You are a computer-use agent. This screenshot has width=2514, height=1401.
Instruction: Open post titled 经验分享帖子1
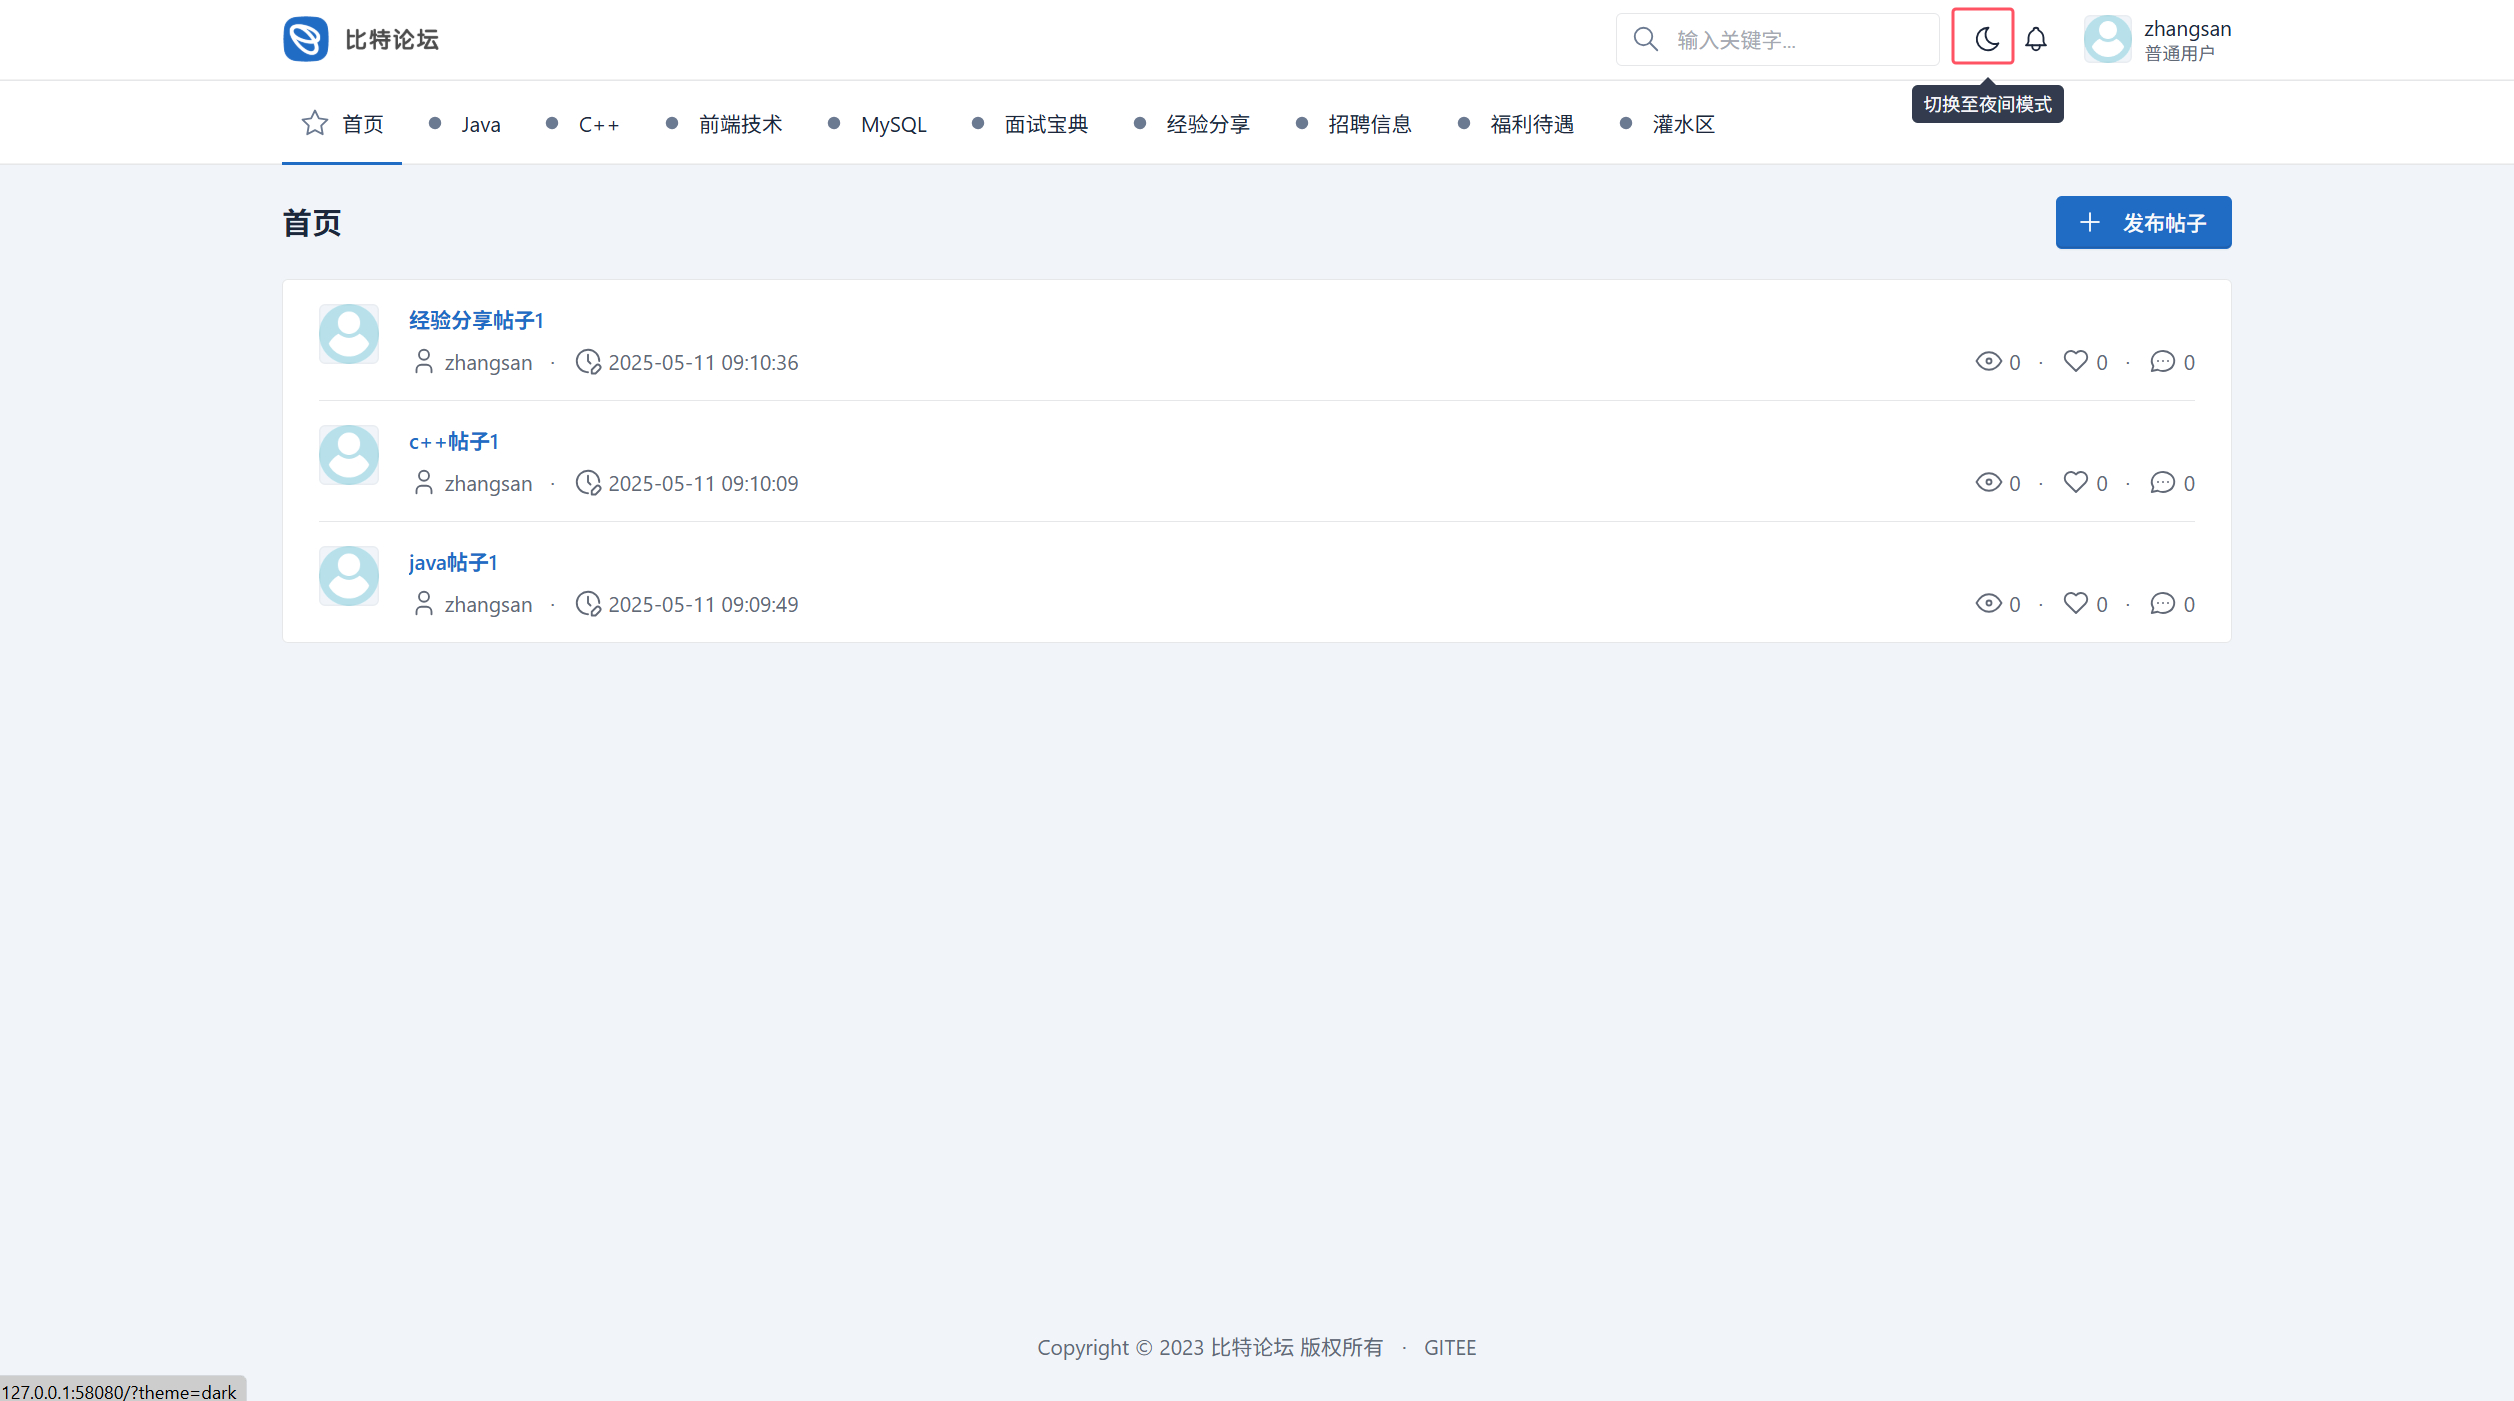[x=476, y=320]
